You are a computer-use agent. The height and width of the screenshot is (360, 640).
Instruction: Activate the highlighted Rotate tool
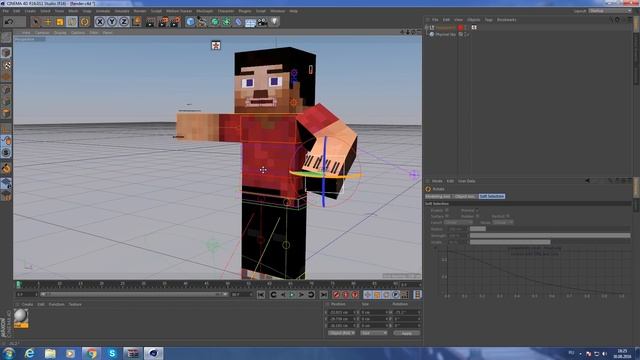click(72, 22)
